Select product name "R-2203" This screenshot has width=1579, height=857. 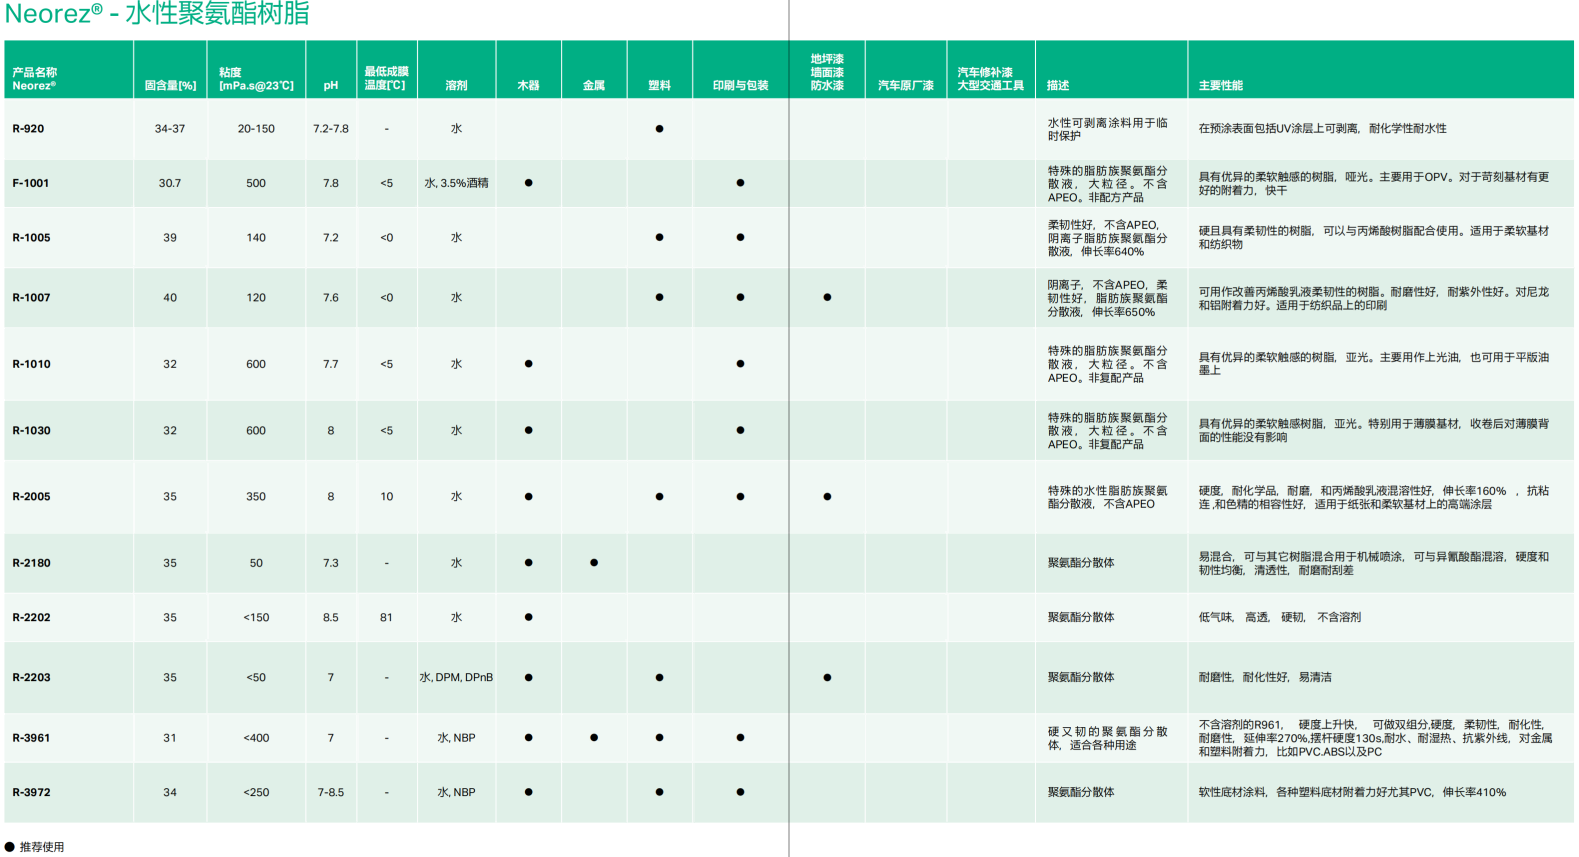coord(31,678)
